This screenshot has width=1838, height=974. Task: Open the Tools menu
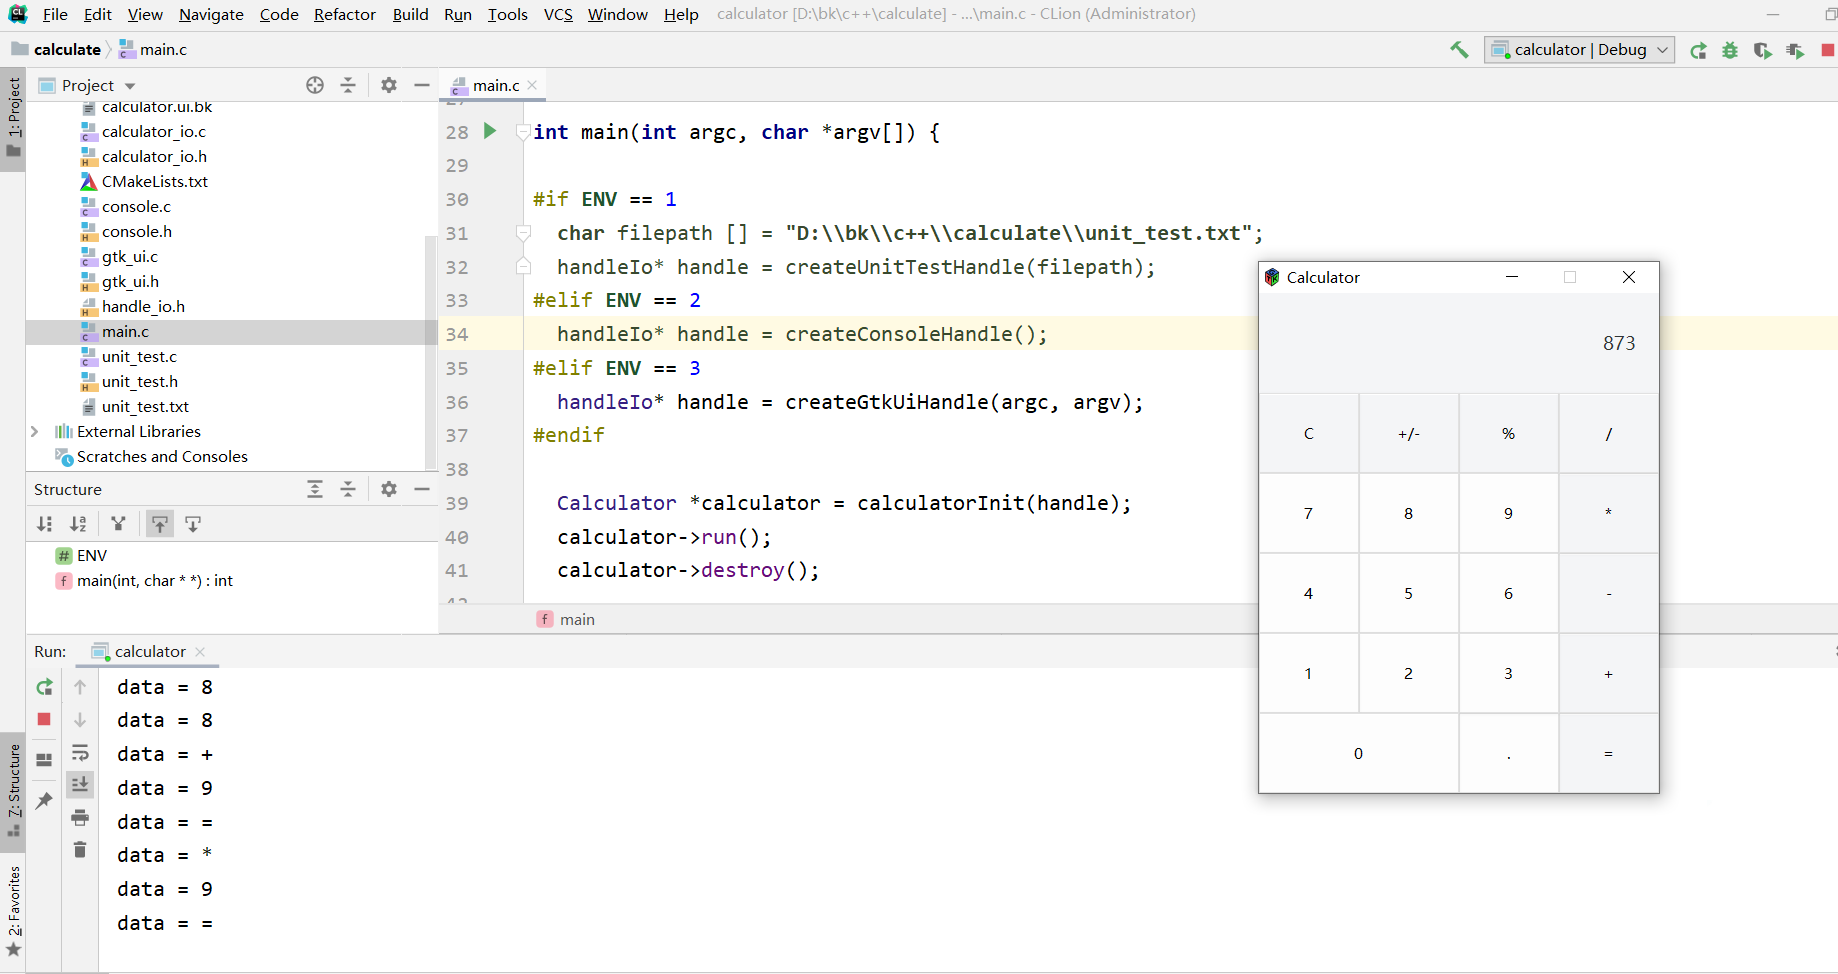tap(507, 14)
